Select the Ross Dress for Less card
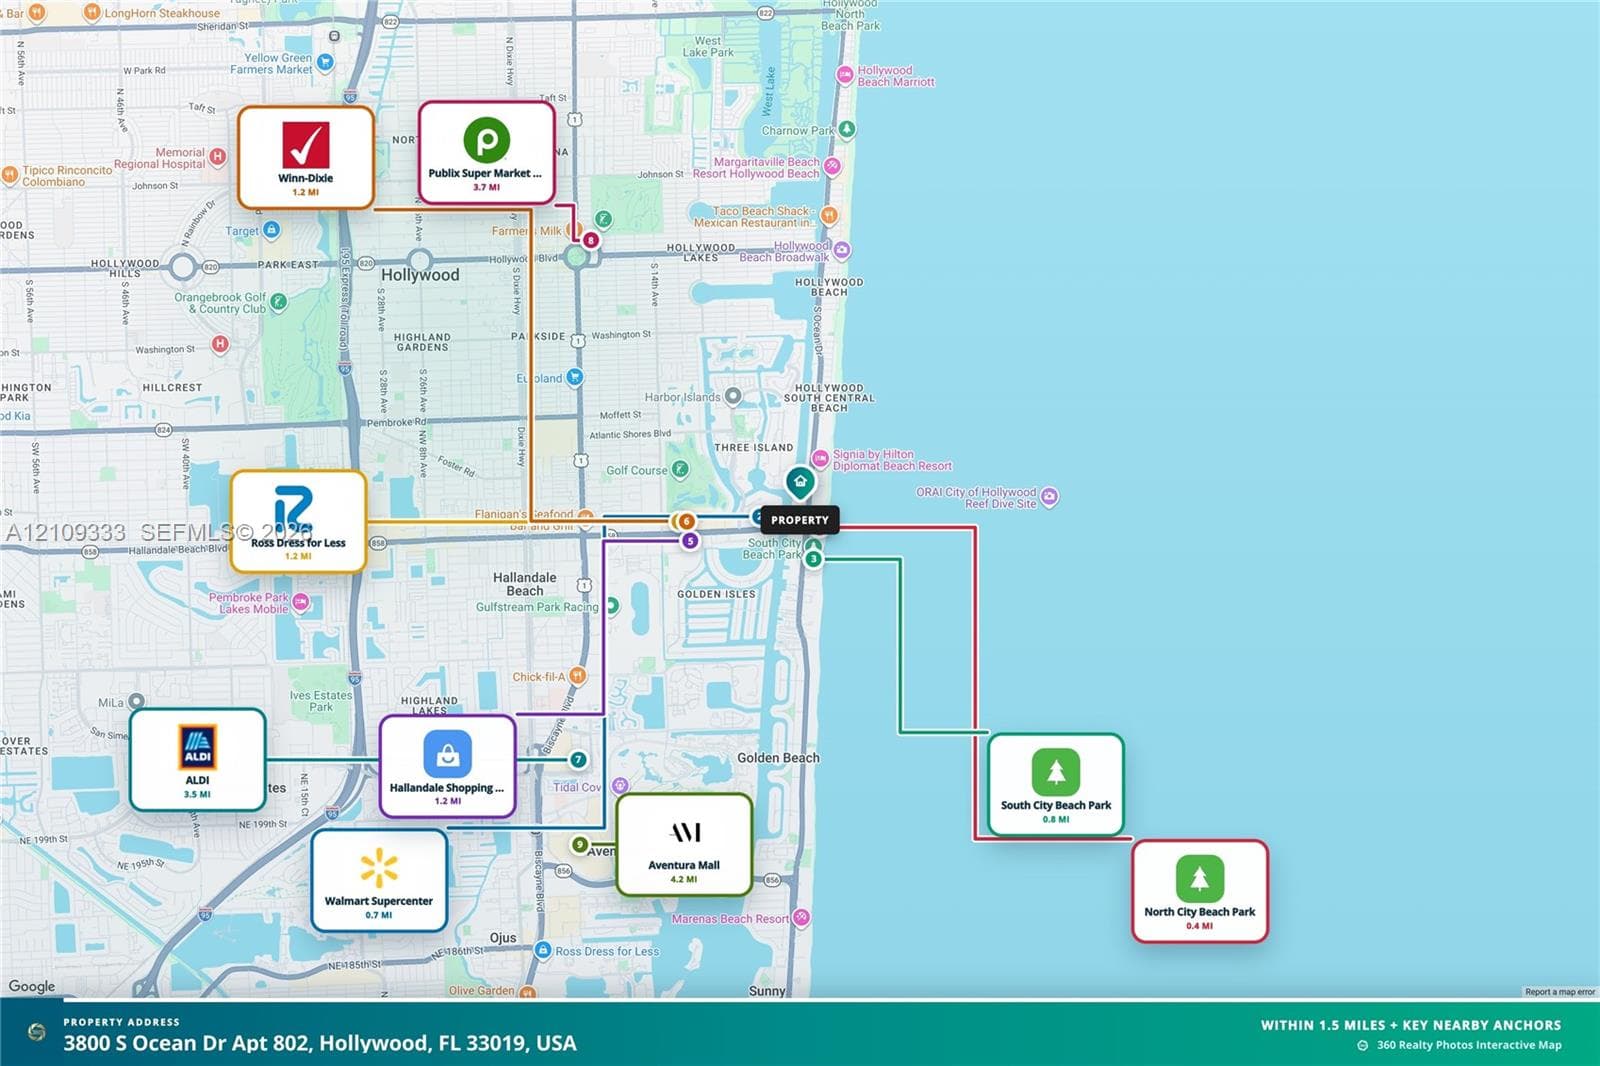 [298, 521]
